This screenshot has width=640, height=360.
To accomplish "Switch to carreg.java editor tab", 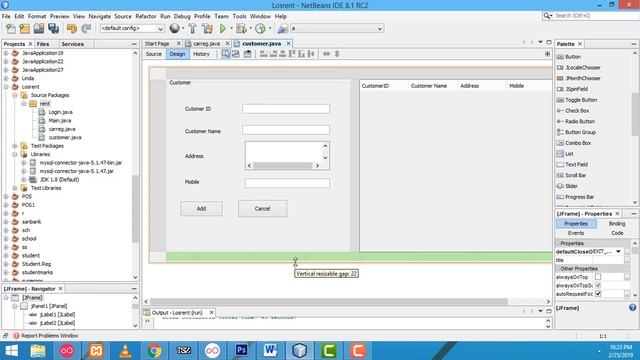I will [206, 44].
